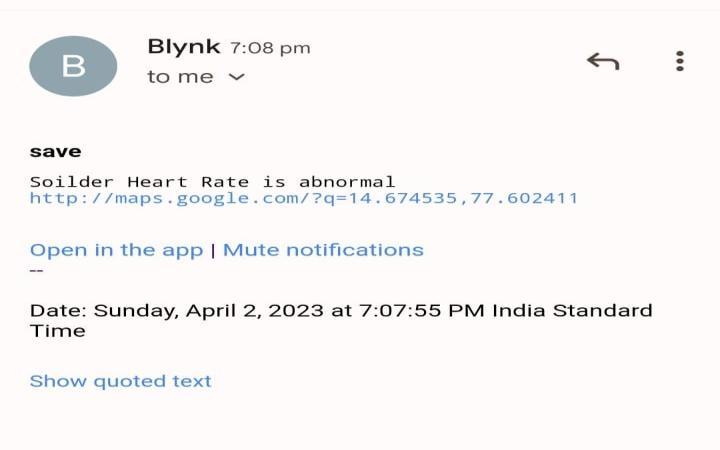Viewport: 720px width, 450px height.
Task: Click the word "abnormal" in the message
Action: coord(347,181)
